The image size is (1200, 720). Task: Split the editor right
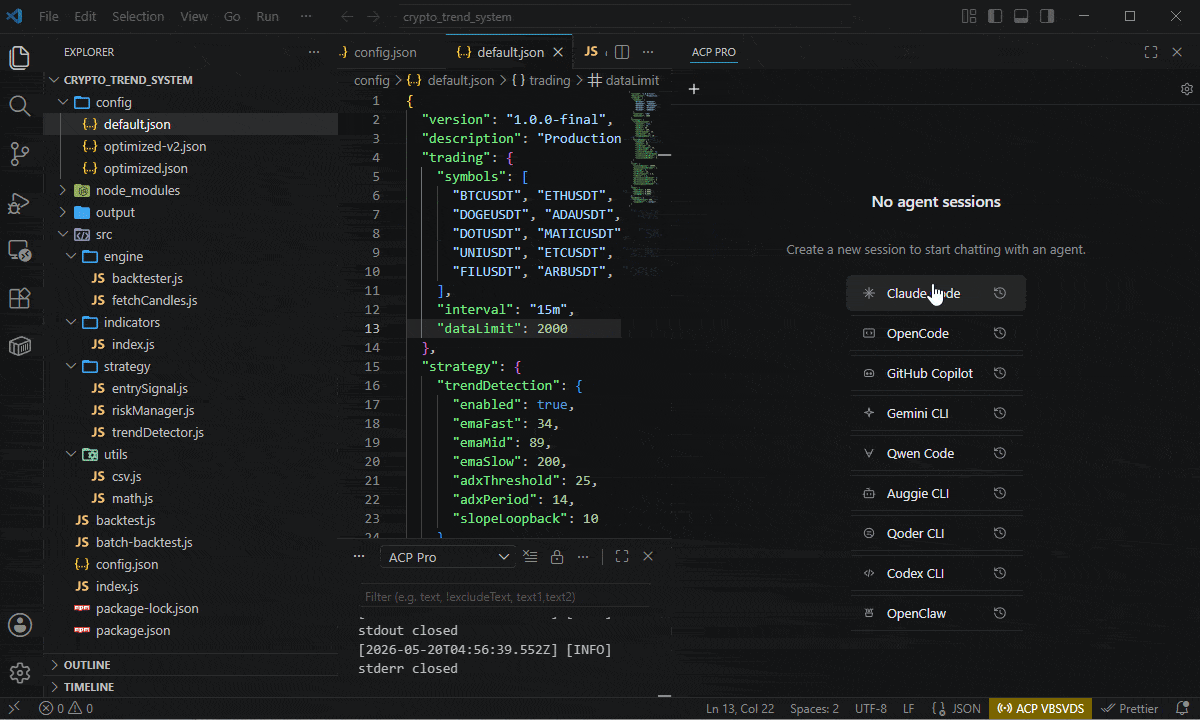coord(621,52)
